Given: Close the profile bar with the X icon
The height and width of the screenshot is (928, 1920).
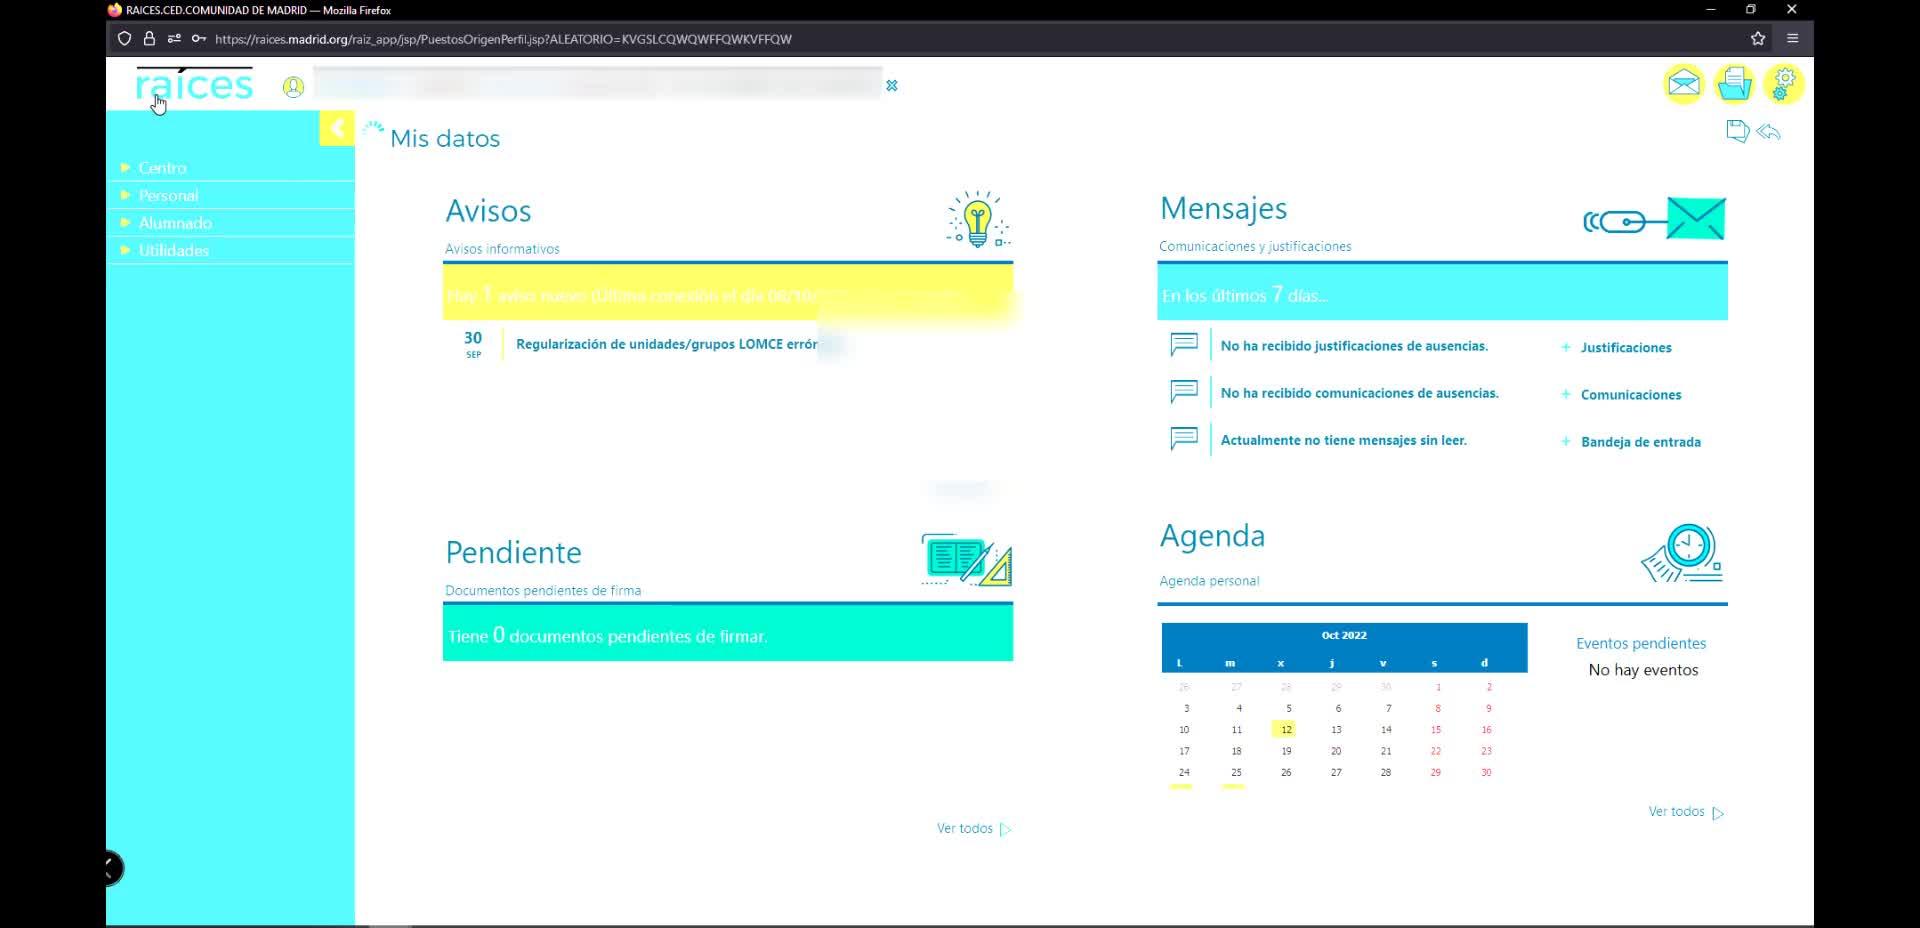Looking at the screenshot, I should coord(892,86).
